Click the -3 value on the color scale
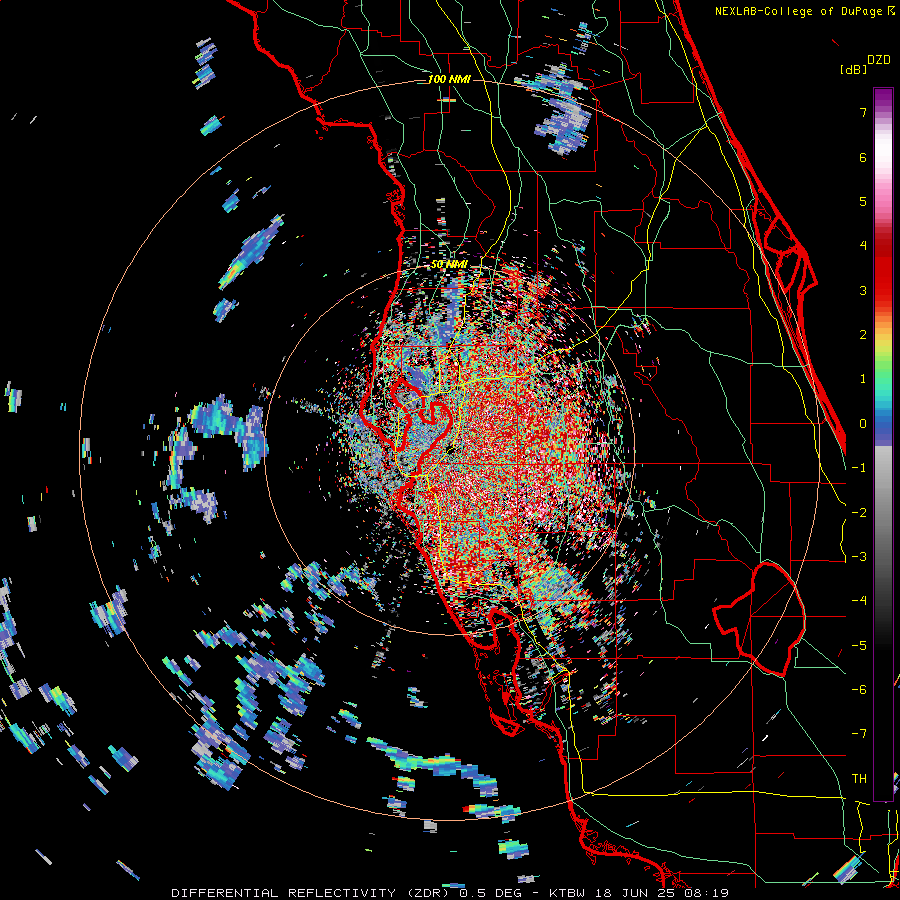The height and width of the screenshot is (900, 900). coord(859,557)
